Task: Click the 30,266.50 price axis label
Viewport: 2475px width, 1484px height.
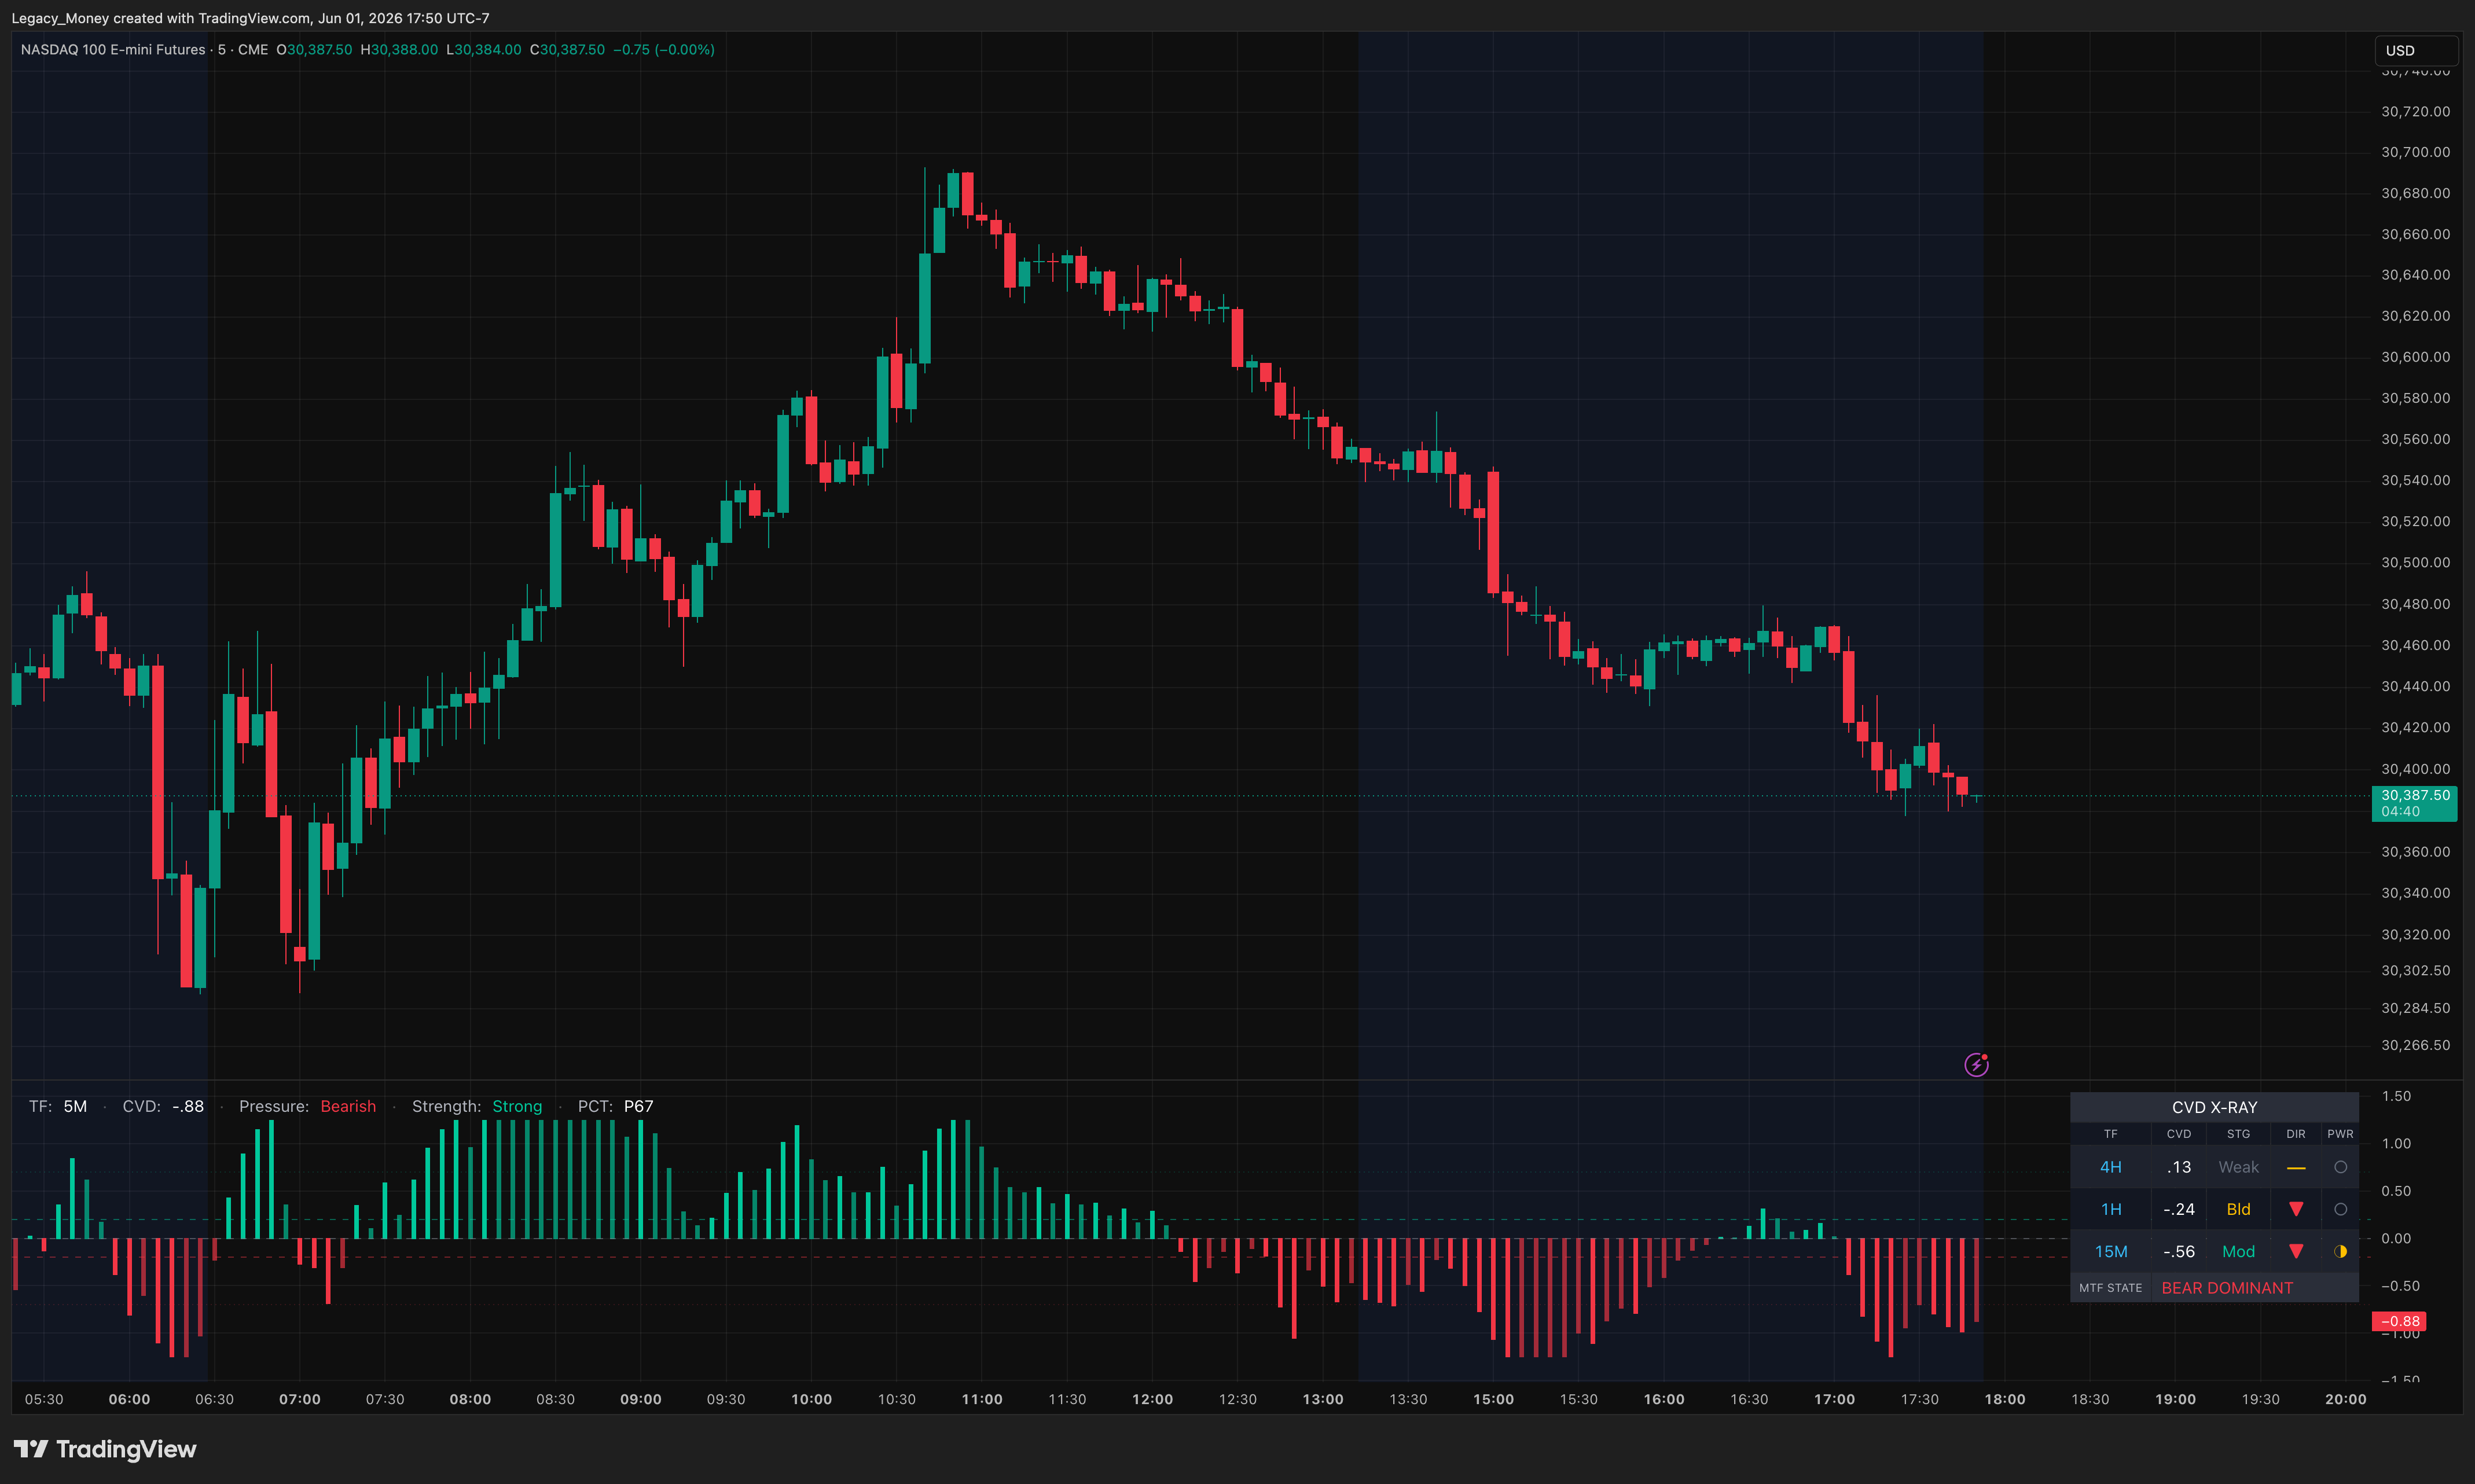Action: [x=2415, y=1045]
